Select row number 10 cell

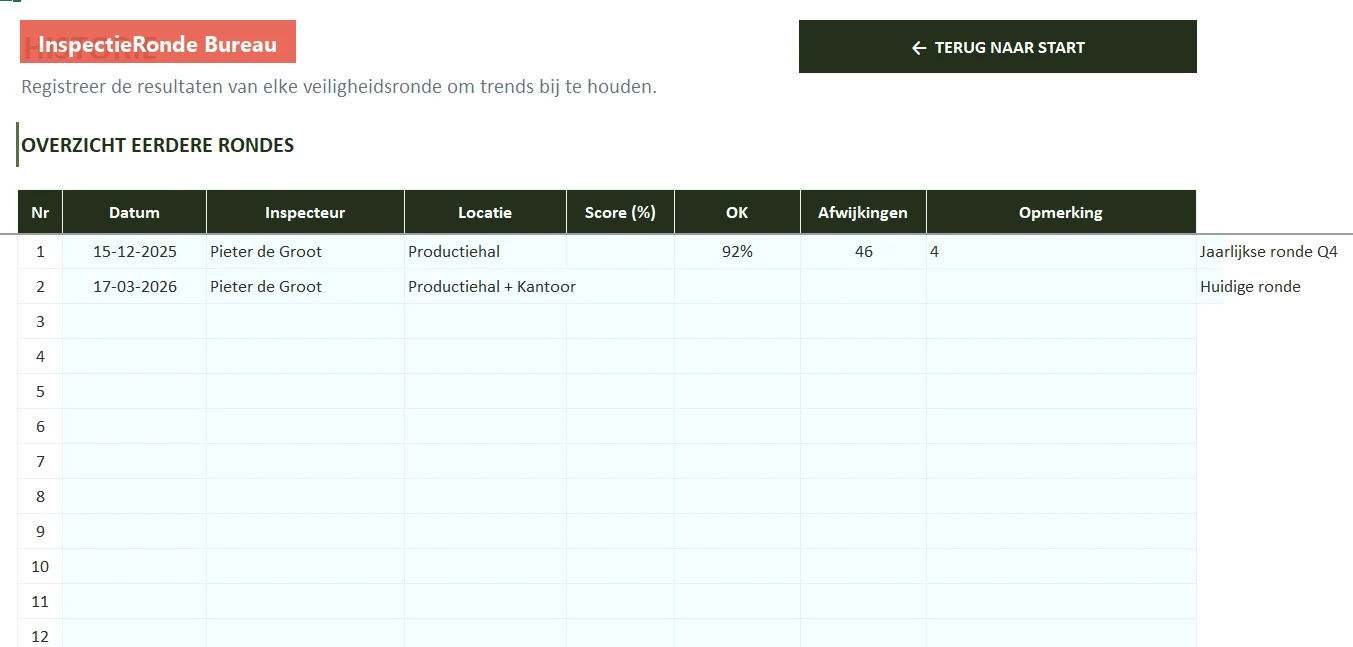pyautogui.click(x=40, y=567)
